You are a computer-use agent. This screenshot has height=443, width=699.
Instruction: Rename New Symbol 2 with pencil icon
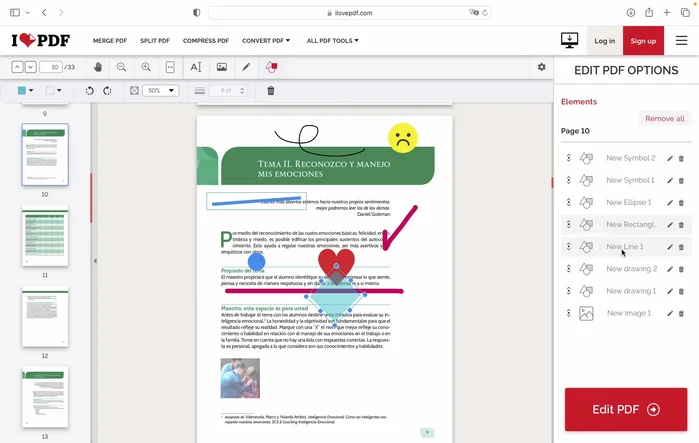pyautogui.click(x=670, y=158)
